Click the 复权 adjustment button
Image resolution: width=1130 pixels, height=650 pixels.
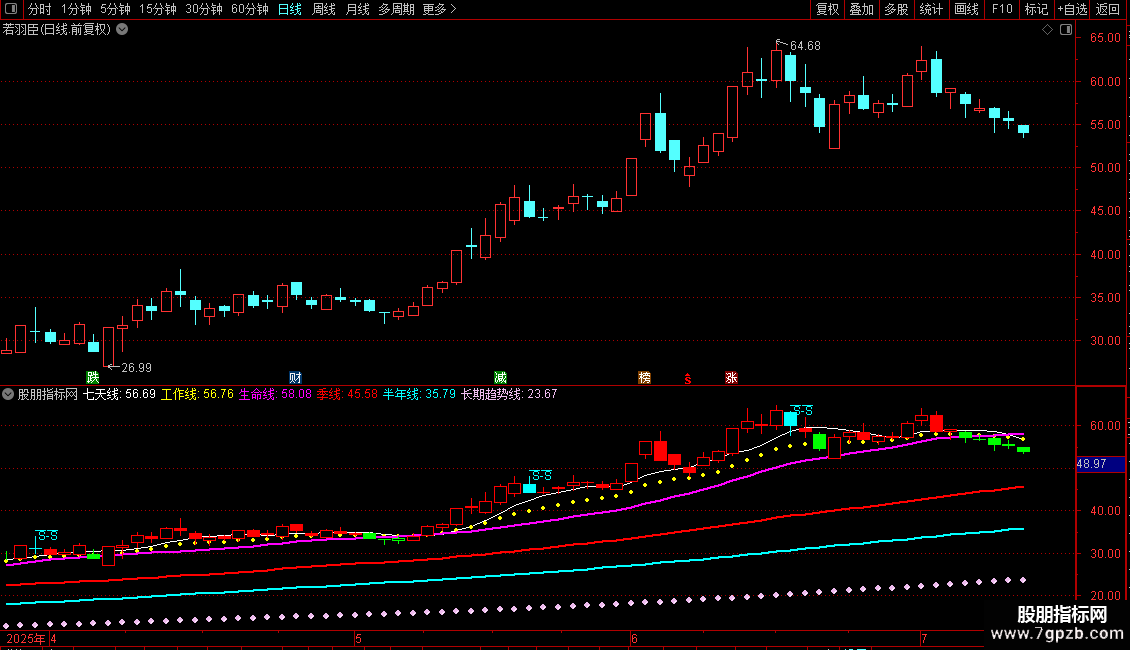pyautogui.click(x=827, y=9)
